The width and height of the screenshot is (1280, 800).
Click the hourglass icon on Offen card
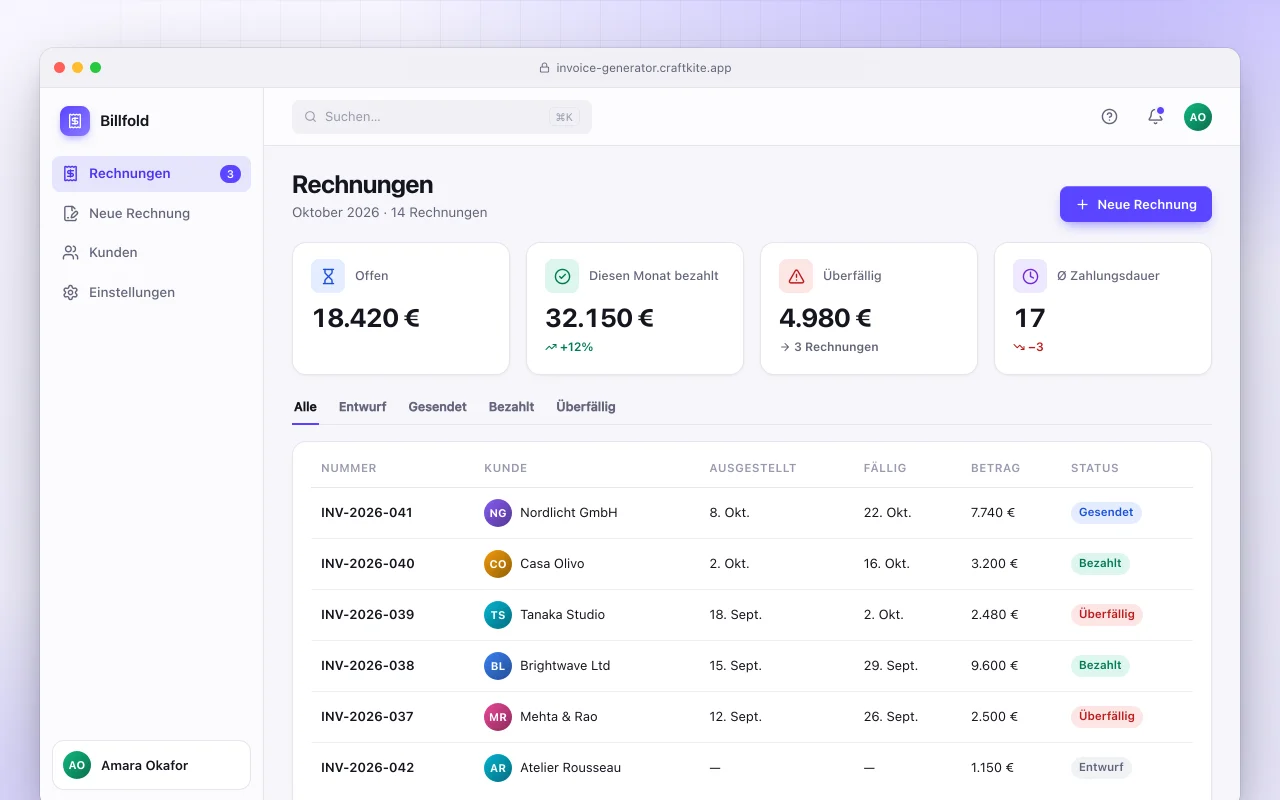point(328,276)
